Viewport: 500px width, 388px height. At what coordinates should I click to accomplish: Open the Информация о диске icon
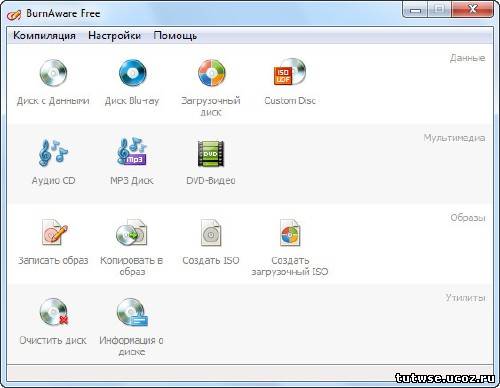[x=132, y=312]
